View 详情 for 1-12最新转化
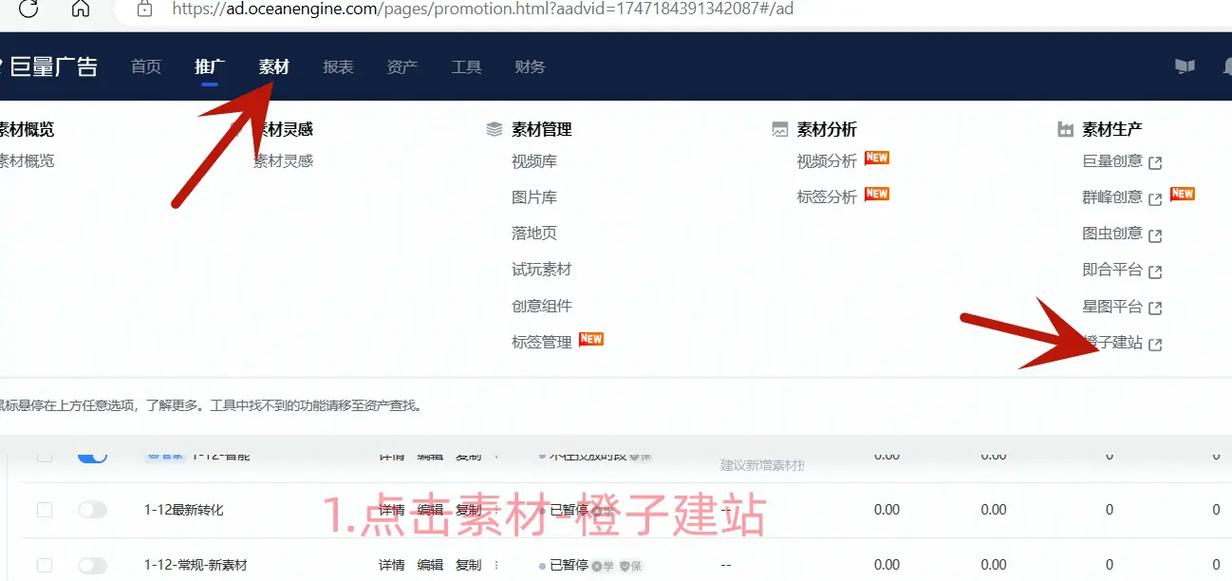The height and width of the screenshot is (581, 1232). pyautogui.click(x=391, y=510)
